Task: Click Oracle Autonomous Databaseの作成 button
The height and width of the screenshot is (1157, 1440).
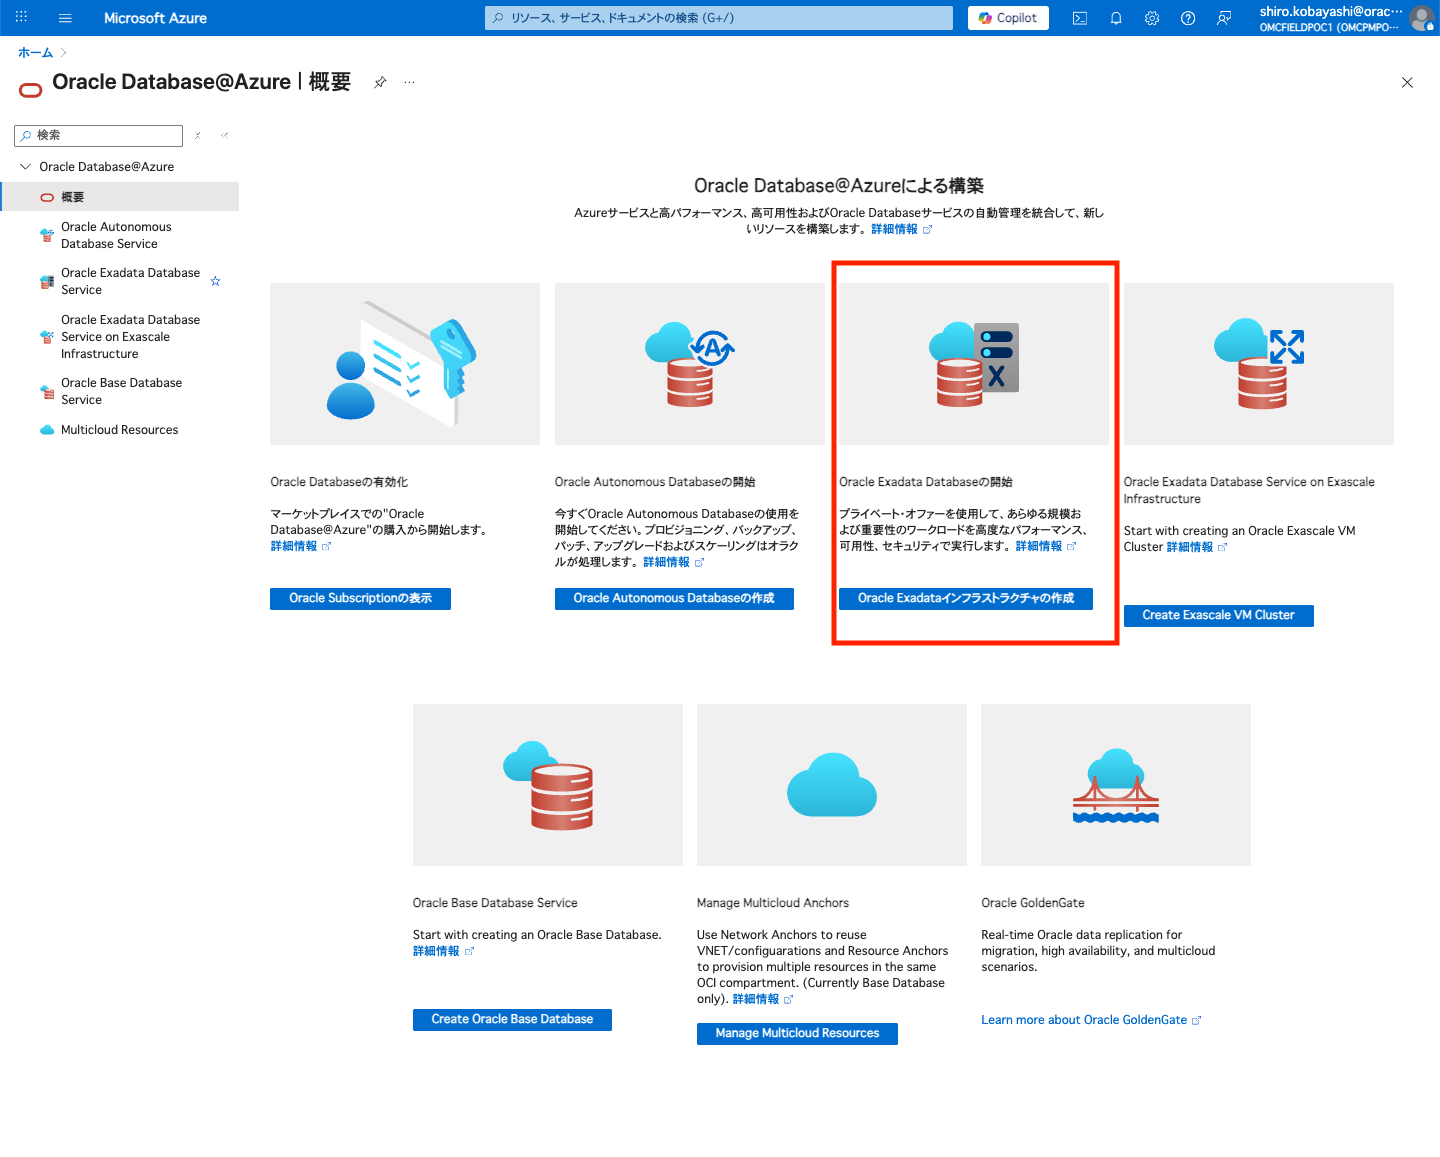Action: click(674, 598)
